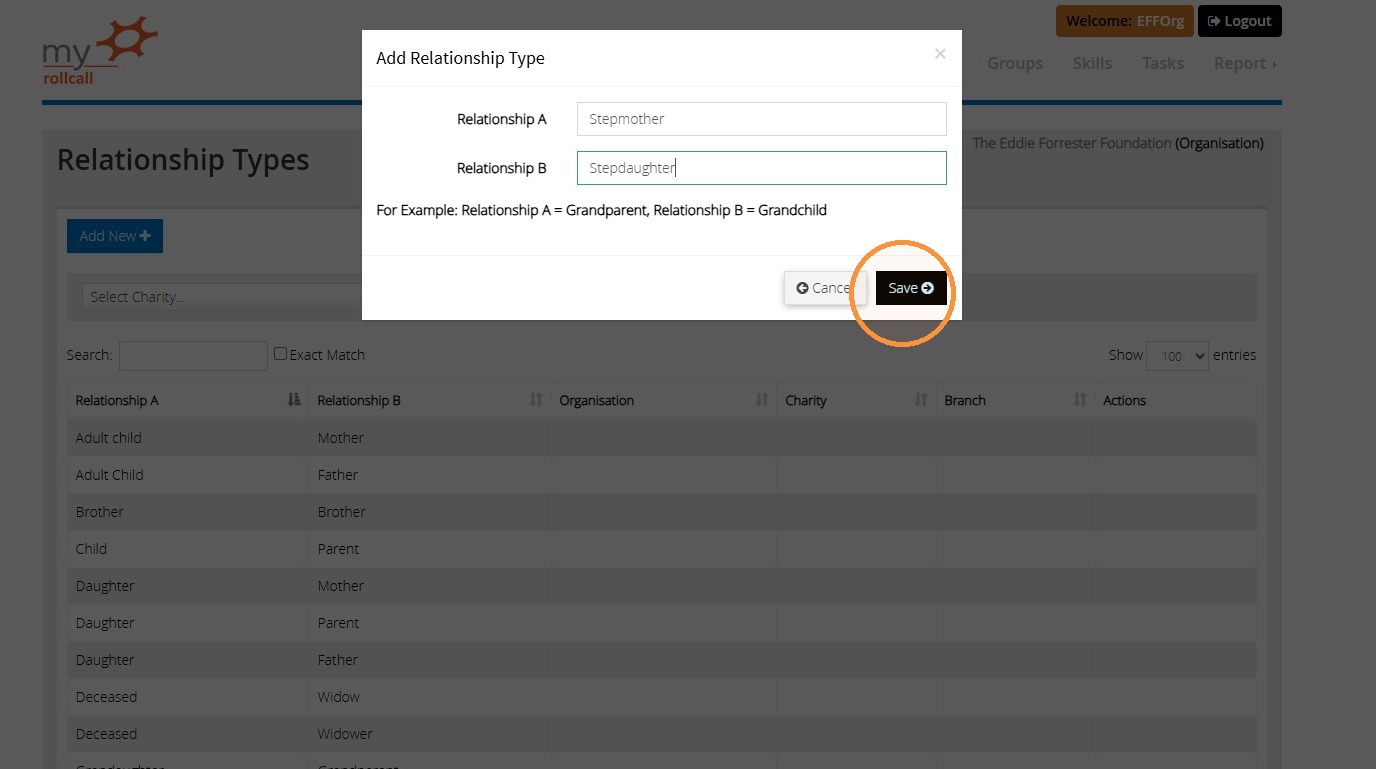
Task: Select the Daughter cell paired with Mother
Action: [188, 586]
